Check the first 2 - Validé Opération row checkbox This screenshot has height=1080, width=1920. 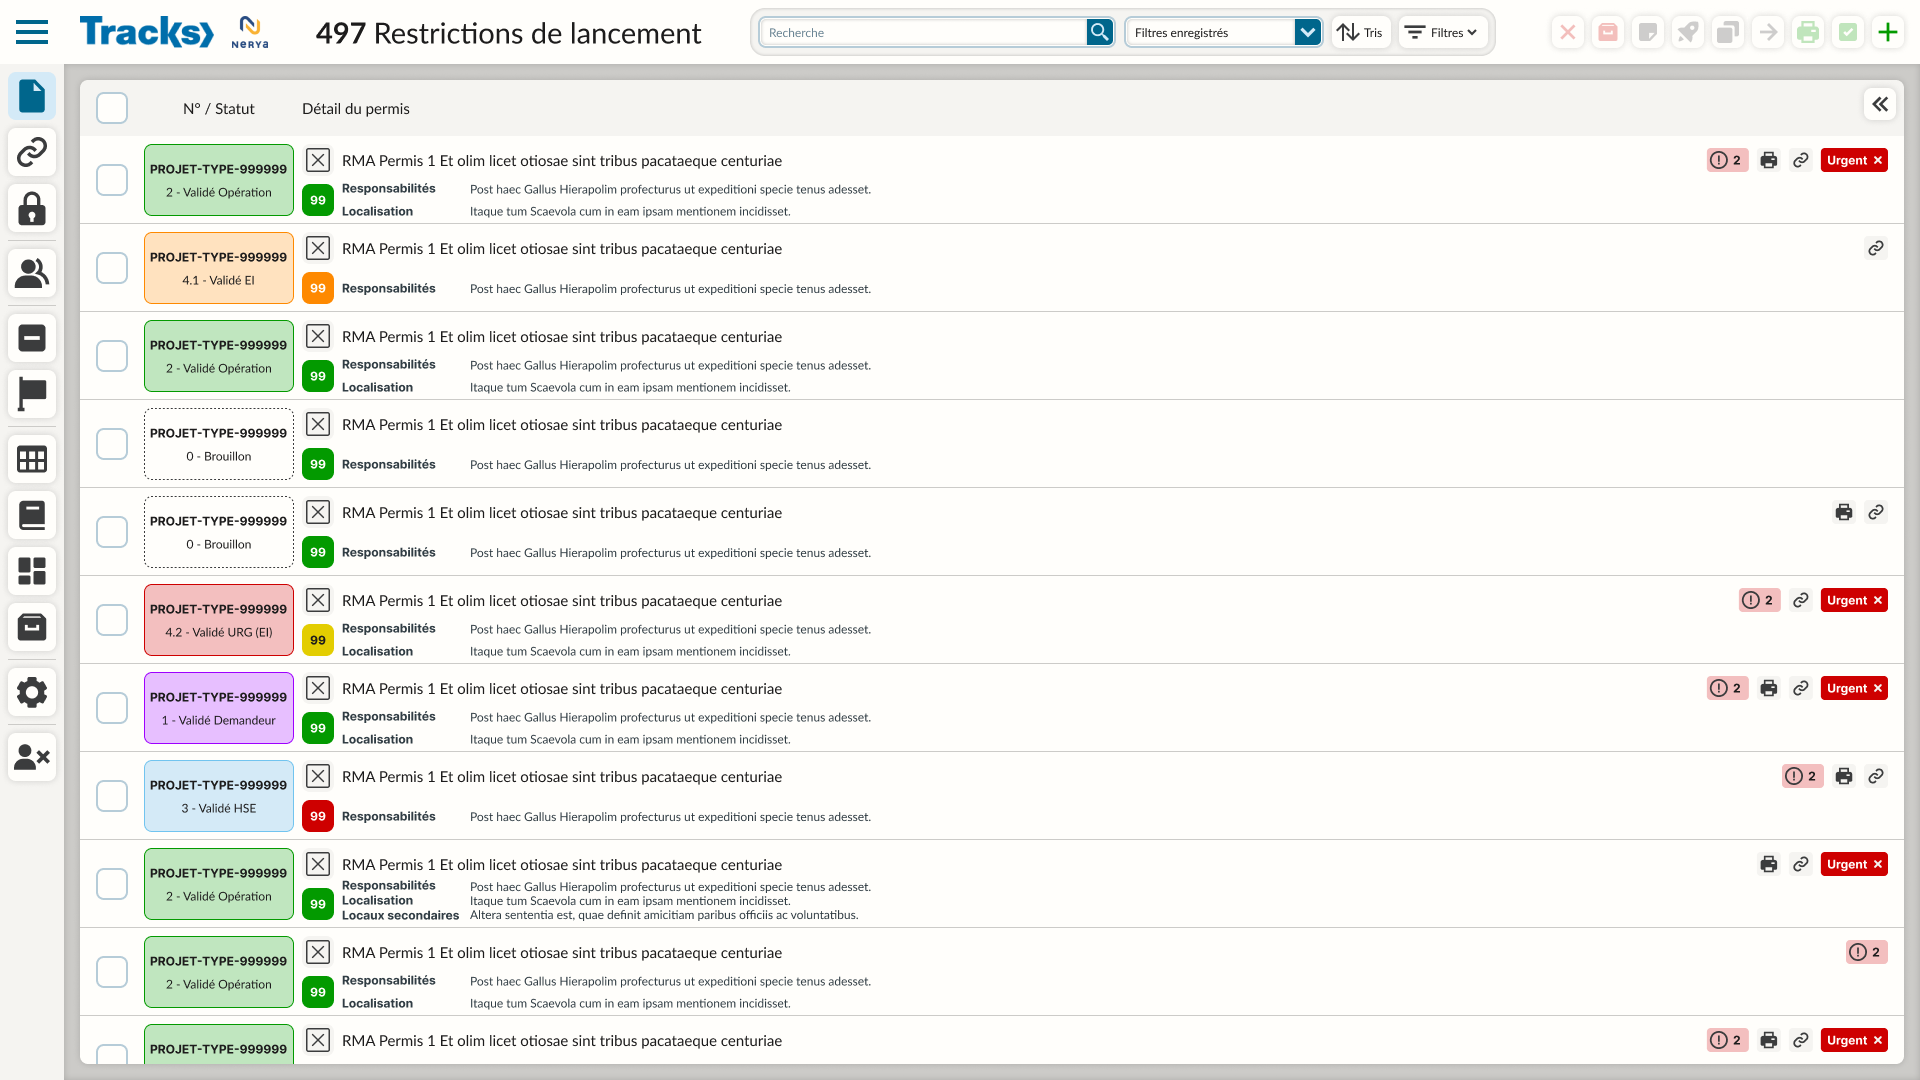pos(112,180)
